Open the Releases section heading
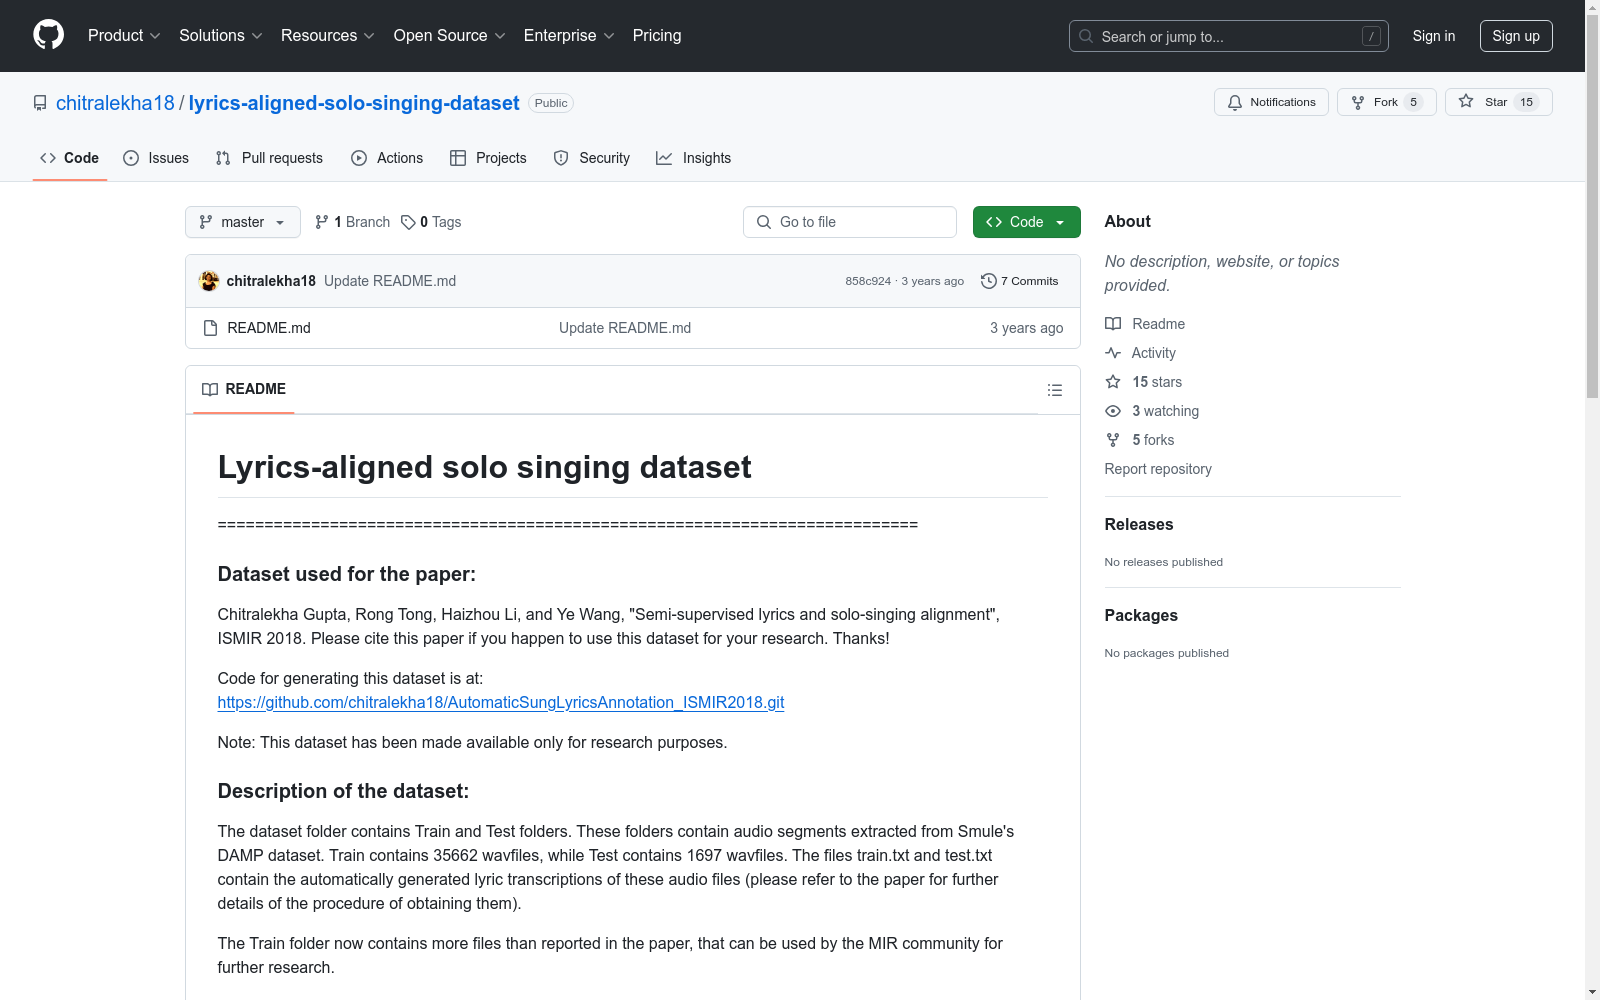This screenshot has height=1000, width=1600. pos(1139,524)
